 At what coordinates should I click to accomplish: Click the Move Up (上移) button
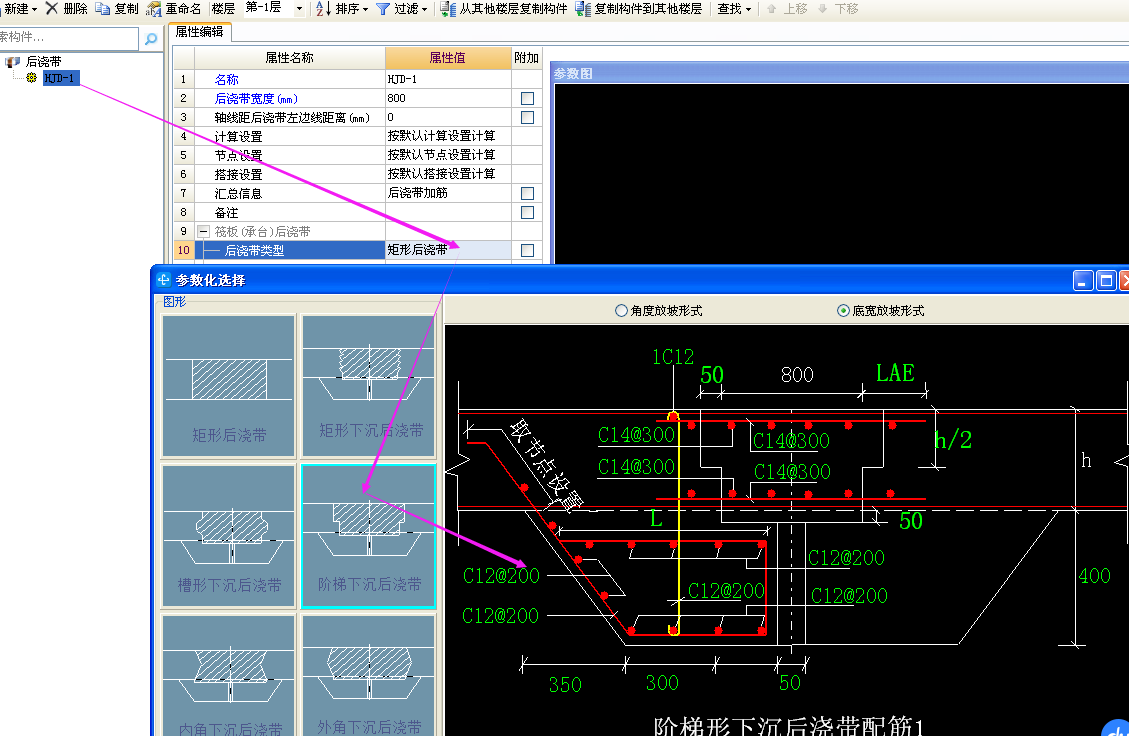[x=787, y=9]
